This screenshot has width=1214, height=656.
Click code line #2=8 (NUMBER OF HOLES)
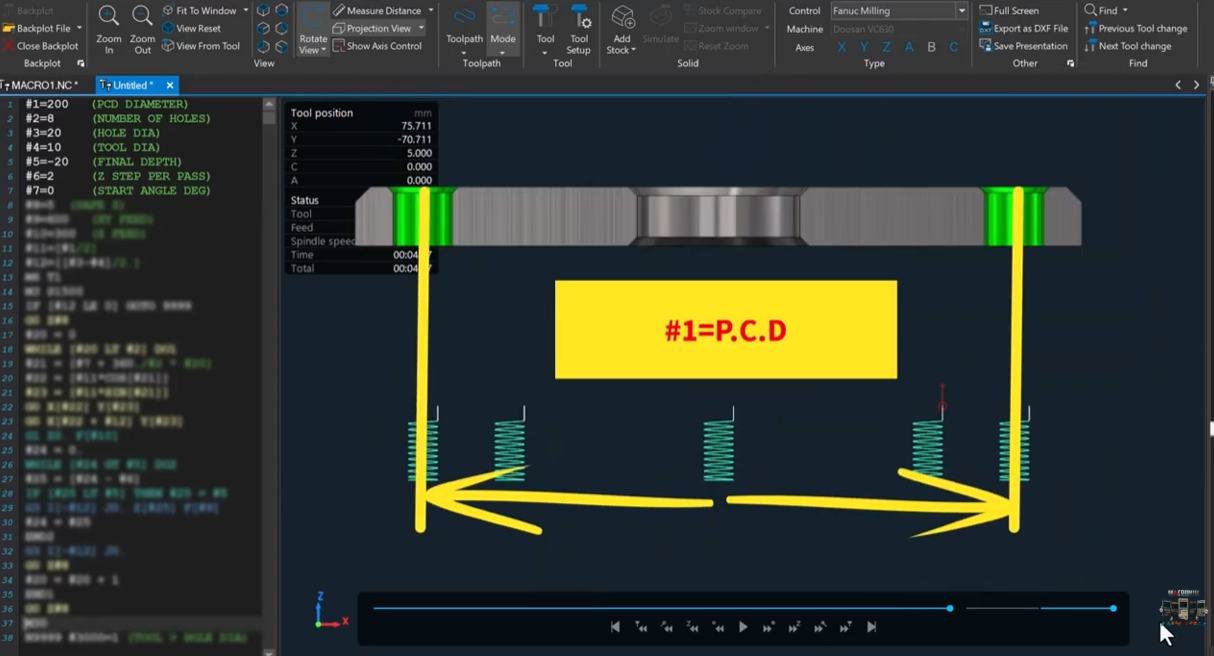pos(118,118)
